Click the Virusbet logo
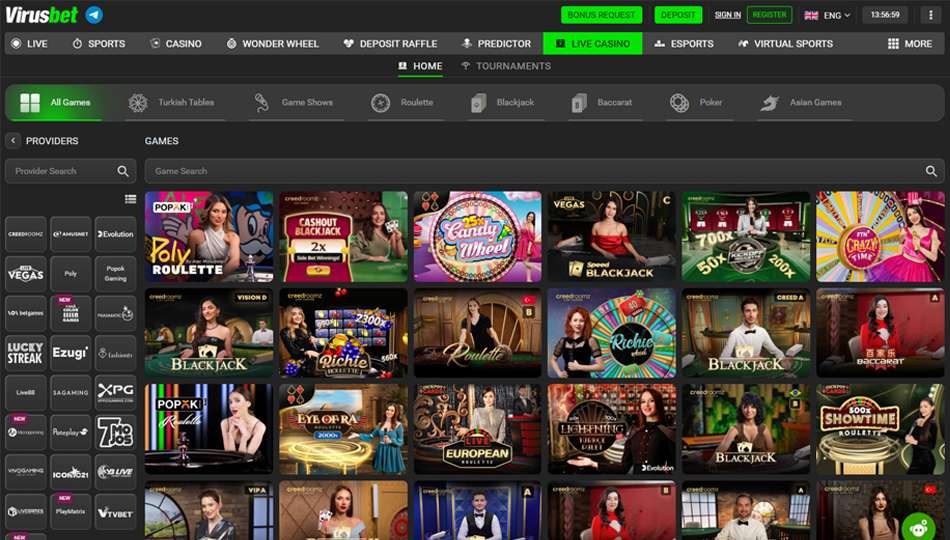Screen dimensions: 950x540 41,15
